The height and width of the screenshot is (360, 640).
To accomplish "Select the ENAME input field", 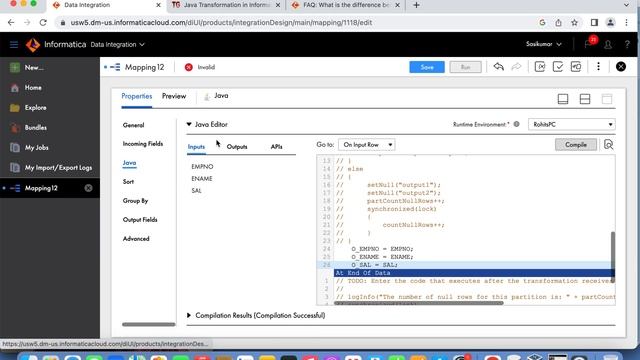I will point(202,178).
